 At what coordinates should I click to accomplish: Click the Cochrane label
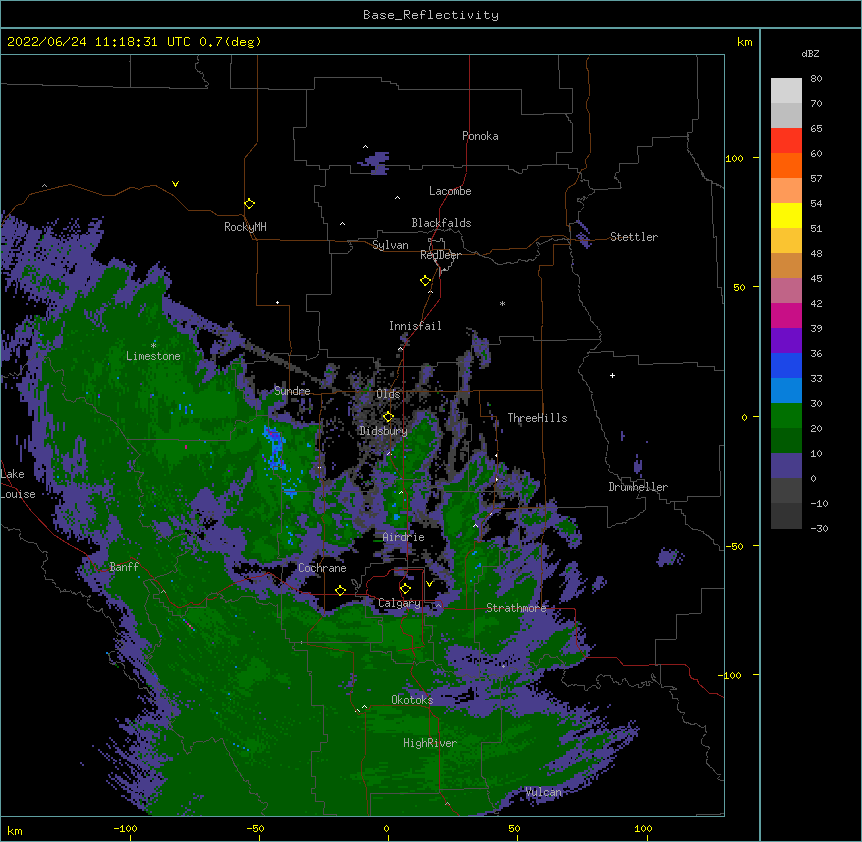tap(322, 568)
